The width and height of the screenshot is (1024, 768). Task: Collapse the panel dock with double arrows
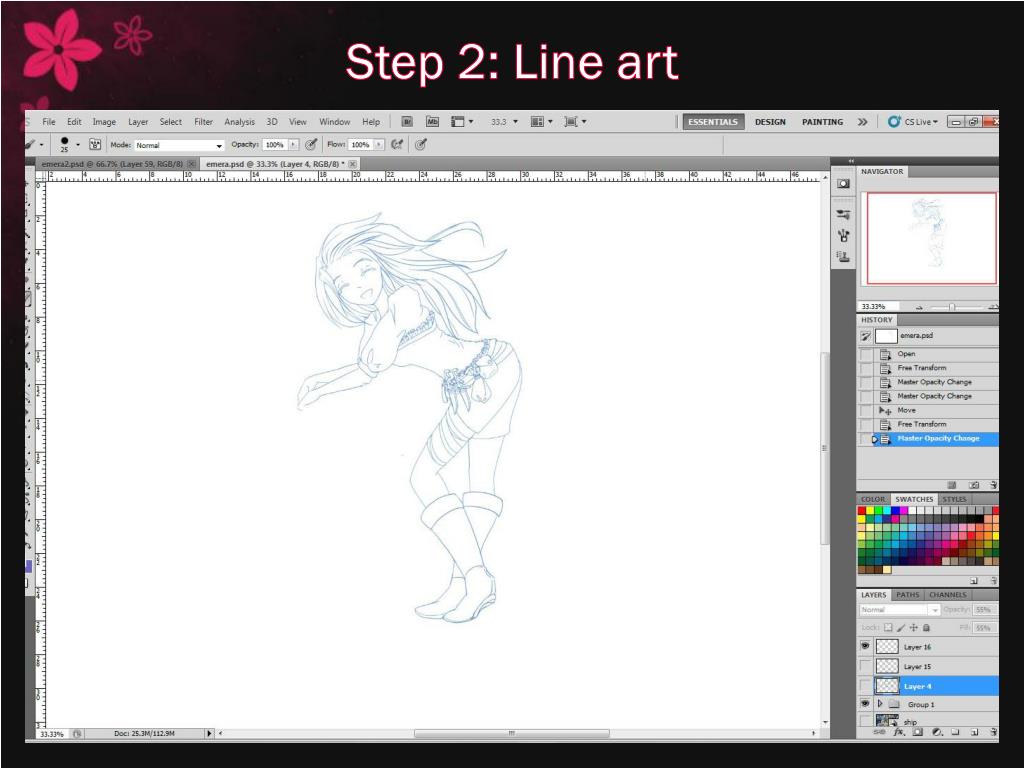click(x=851, y=161)
